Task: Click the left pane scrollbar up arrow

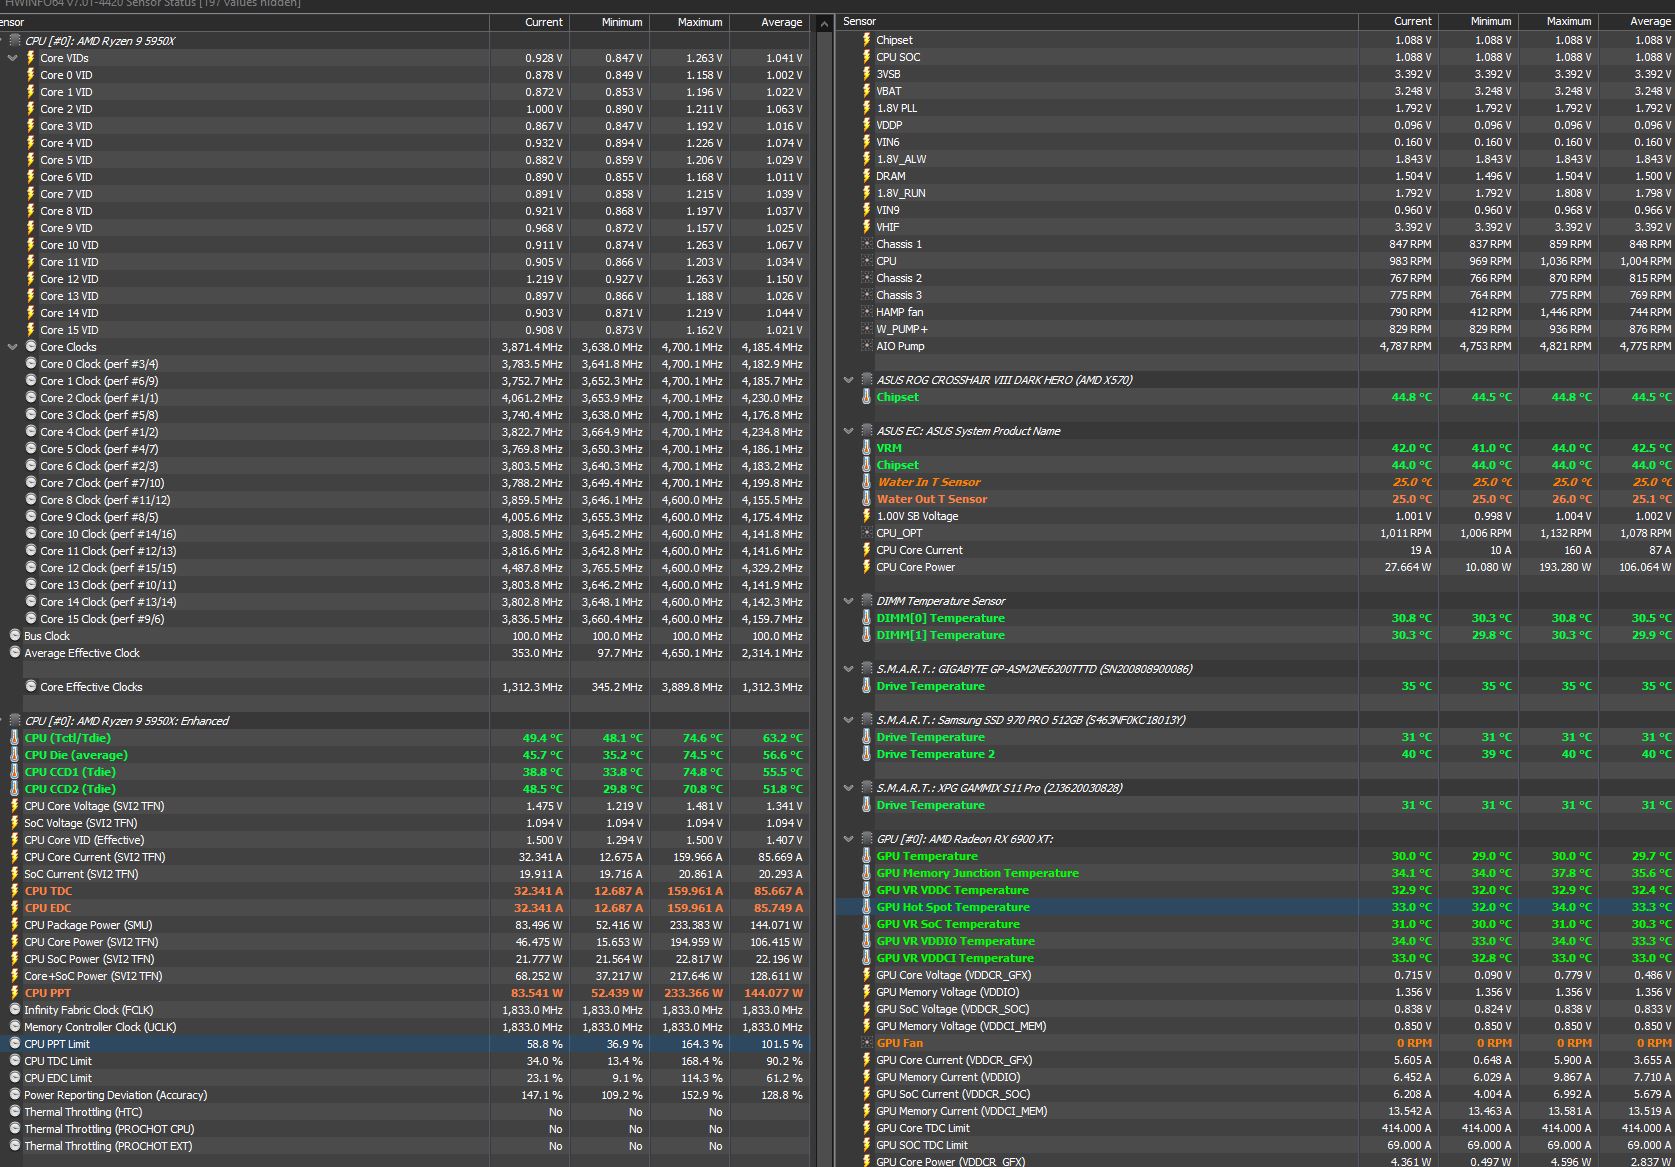Action: [x=823, y=23]
